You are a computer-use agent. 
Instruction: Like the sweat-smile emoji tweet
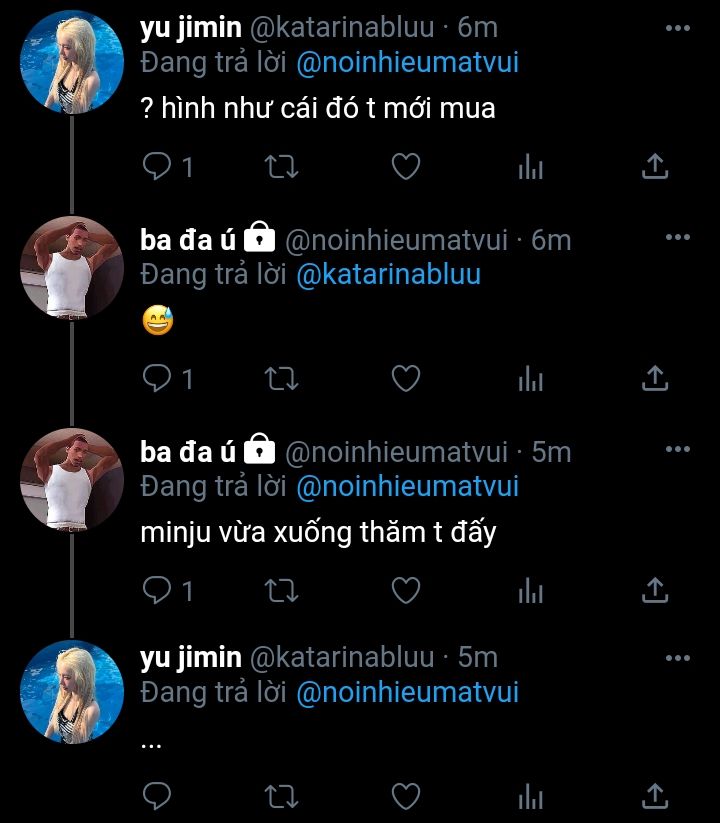tap(405, 378)
